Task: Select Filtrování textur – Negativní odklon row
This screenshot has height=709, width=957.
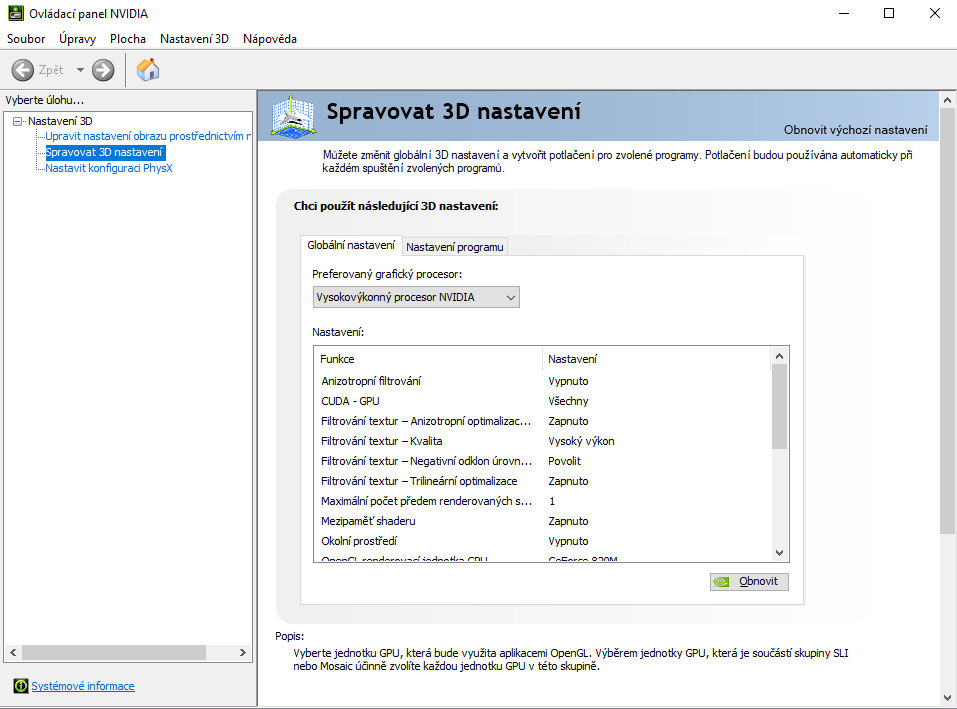Action: pos(543,461)
